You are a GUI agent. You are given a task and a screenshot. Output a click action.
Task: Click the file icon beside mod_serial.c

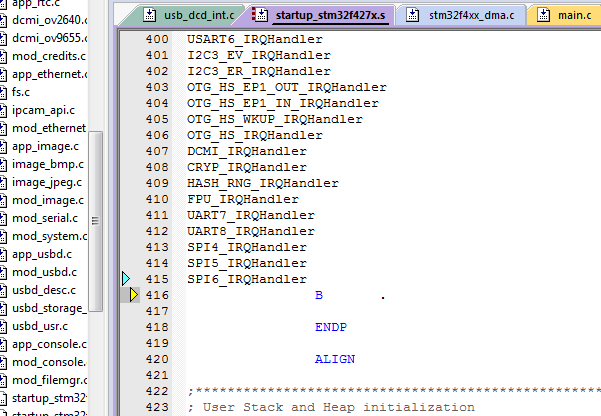[x=3, y=218]
